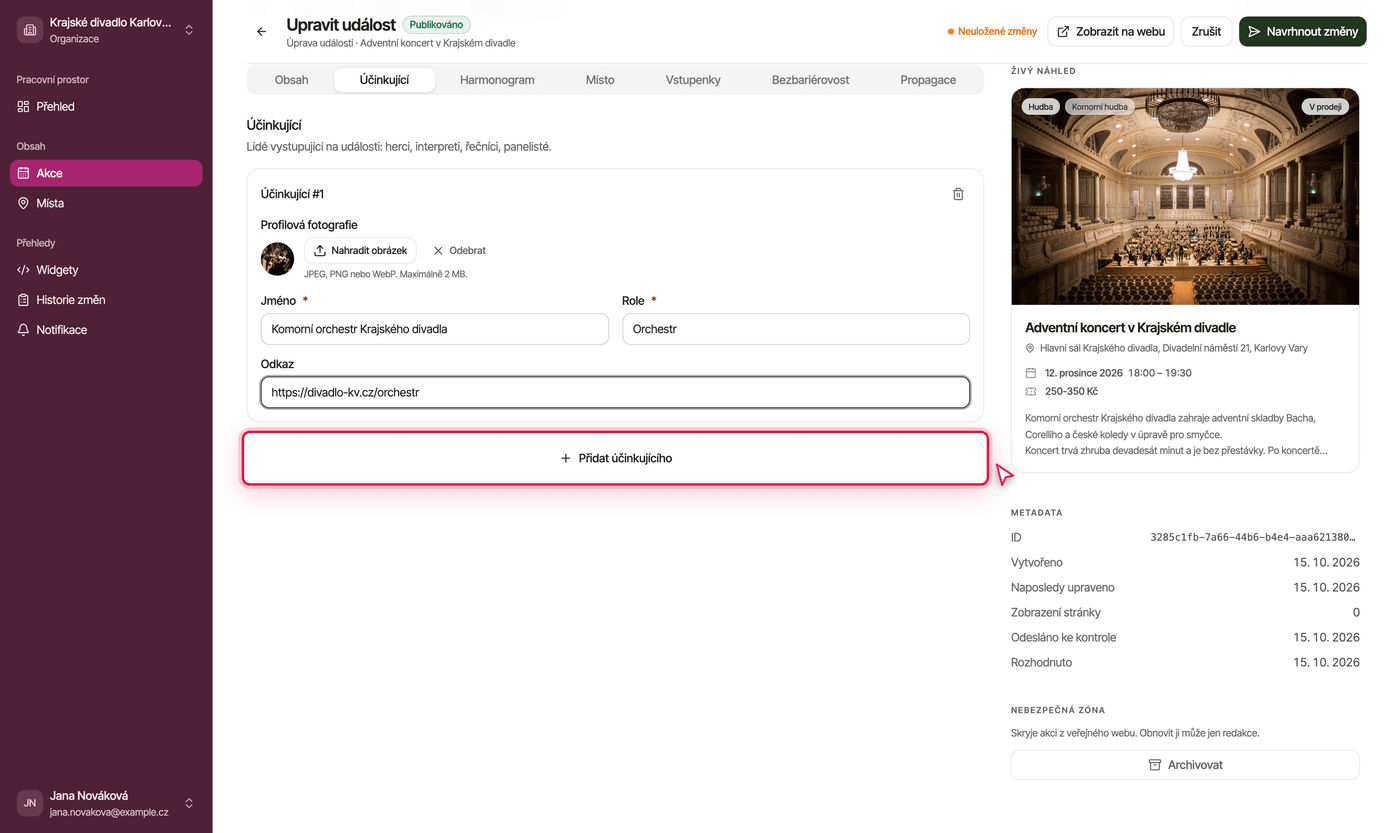1400x833 pixels.
Task: Focus the Jméno input field
Action: coord(435,329)
